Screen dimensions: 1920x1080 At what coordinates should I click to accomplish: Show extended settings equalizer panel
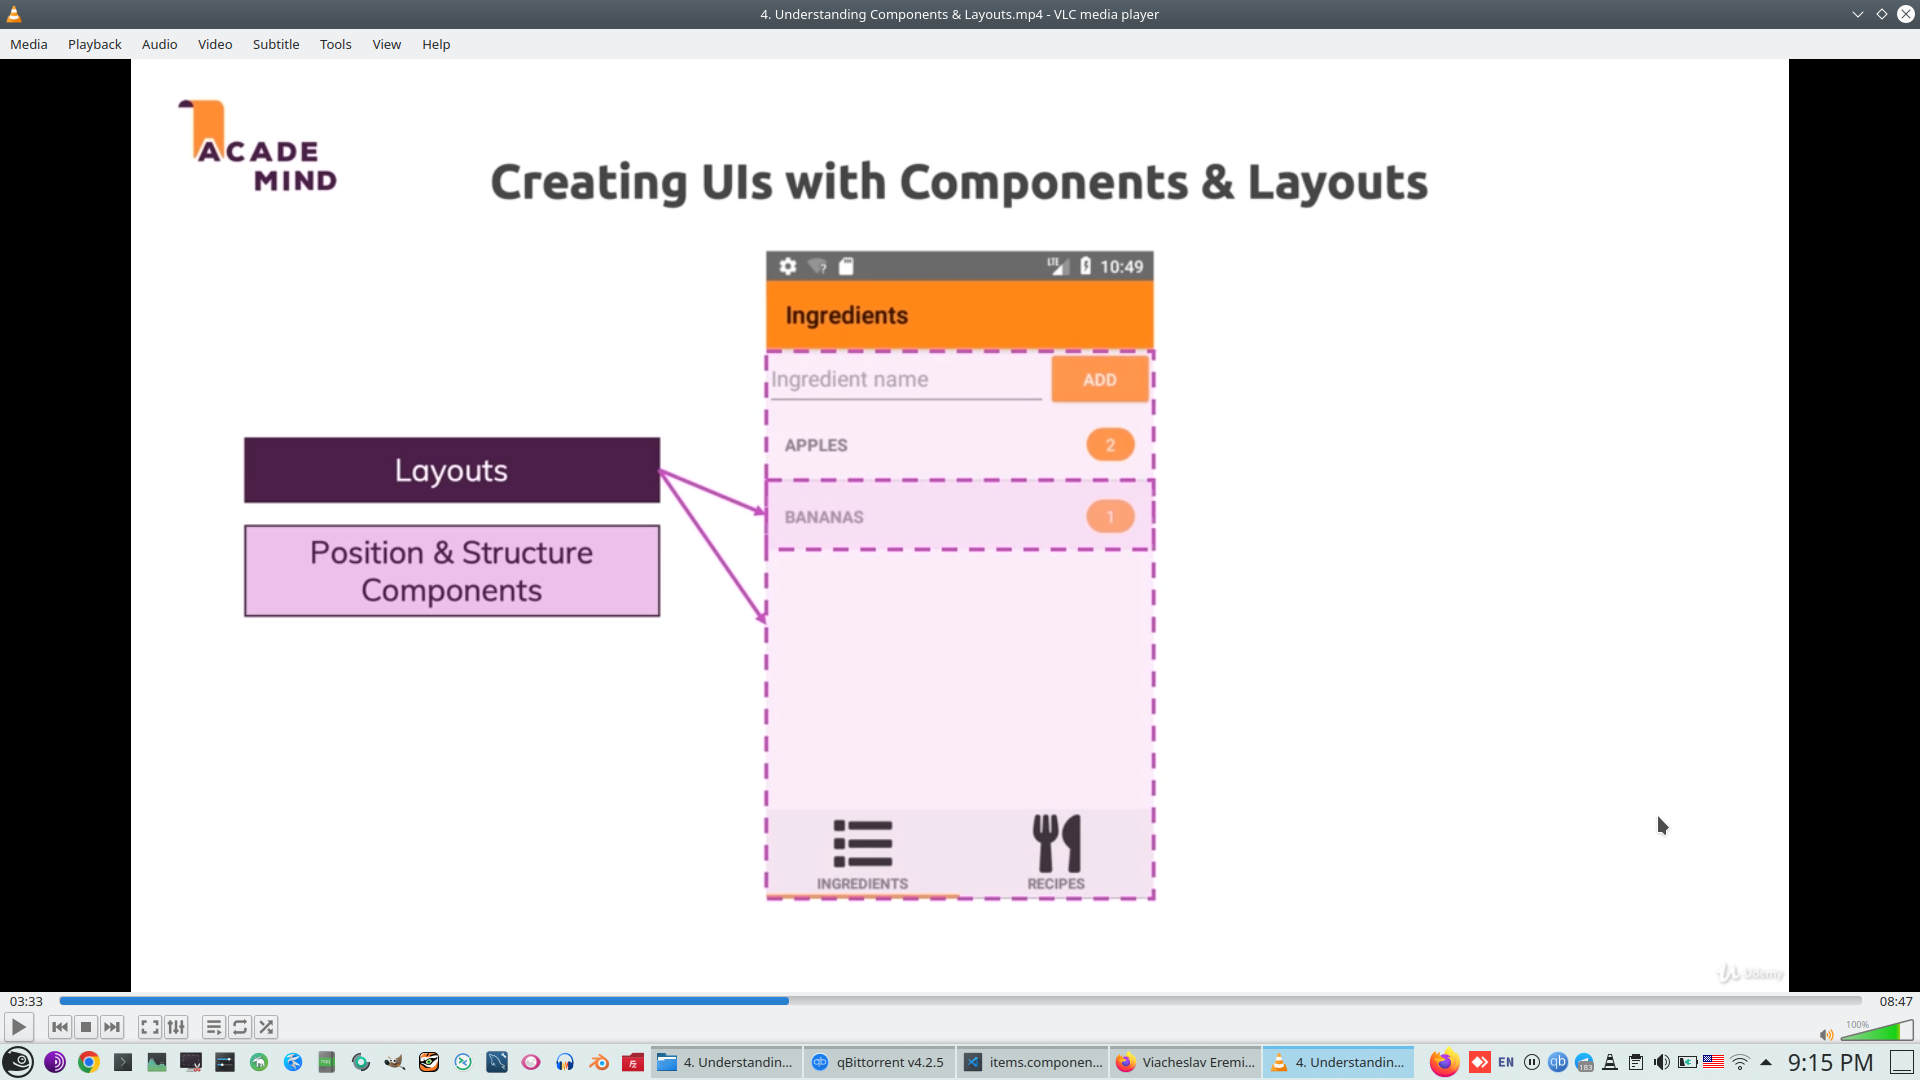[x=176, y=1027]
